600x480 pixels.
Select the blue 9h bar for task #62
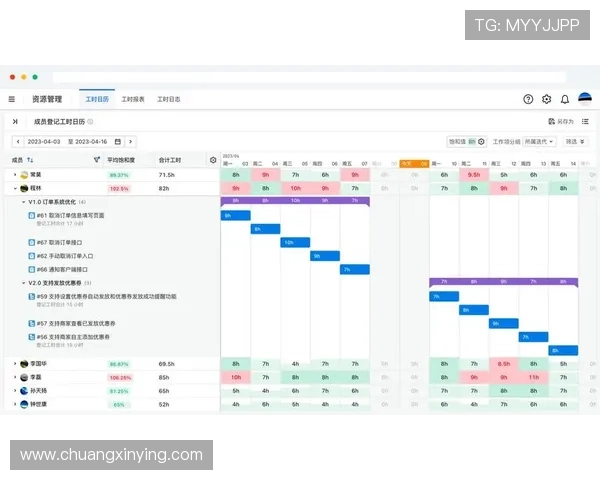click(x=325, y=256)
